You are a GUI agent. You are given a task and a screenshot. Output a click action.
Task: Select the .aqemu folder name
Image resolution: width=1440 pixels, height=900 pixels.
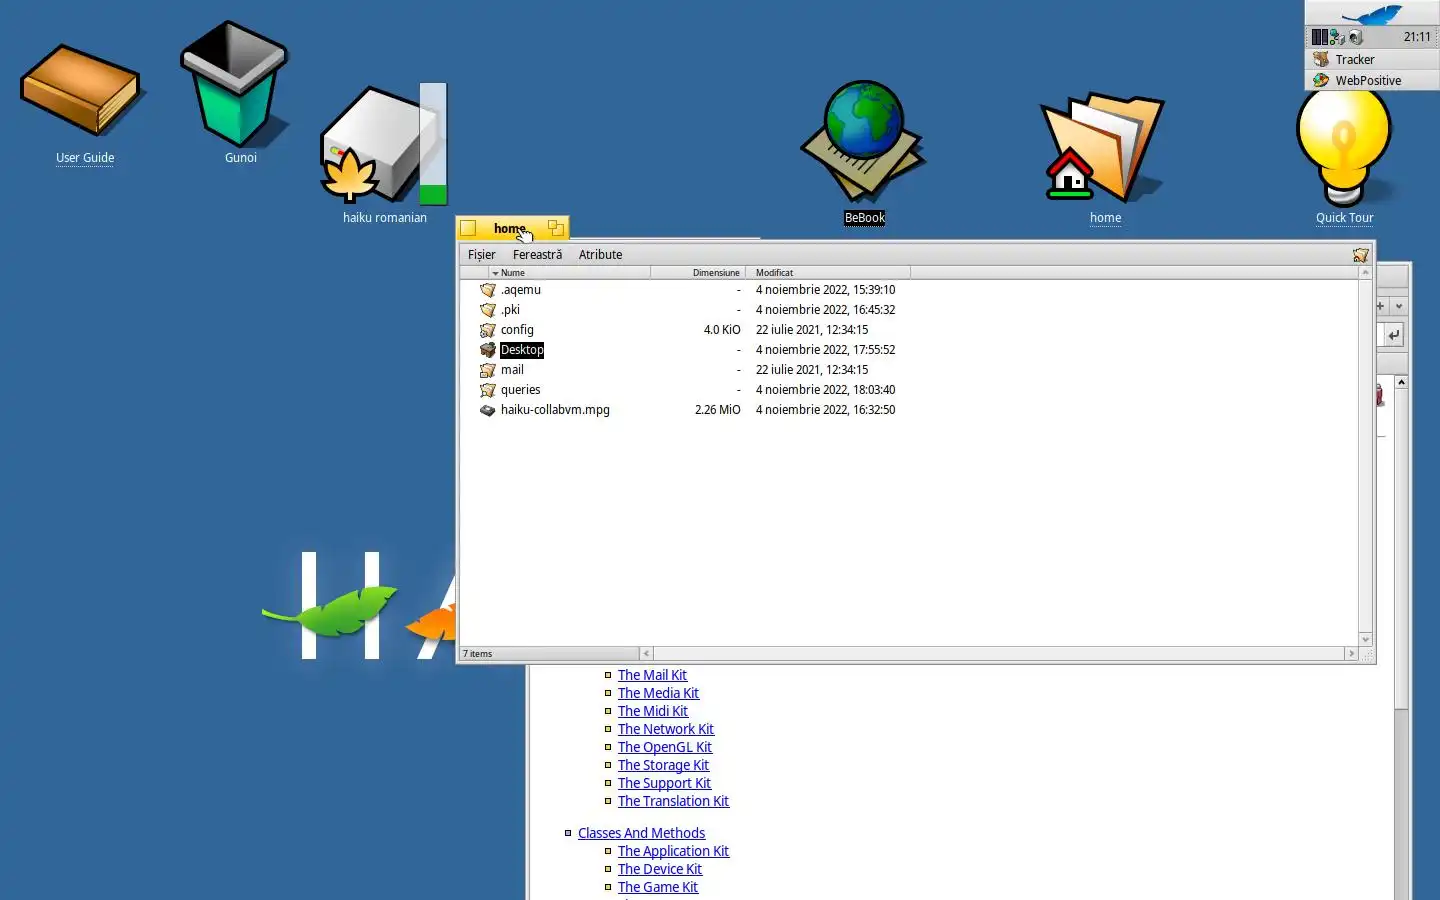pyautogui.click(x=521, y=290)
